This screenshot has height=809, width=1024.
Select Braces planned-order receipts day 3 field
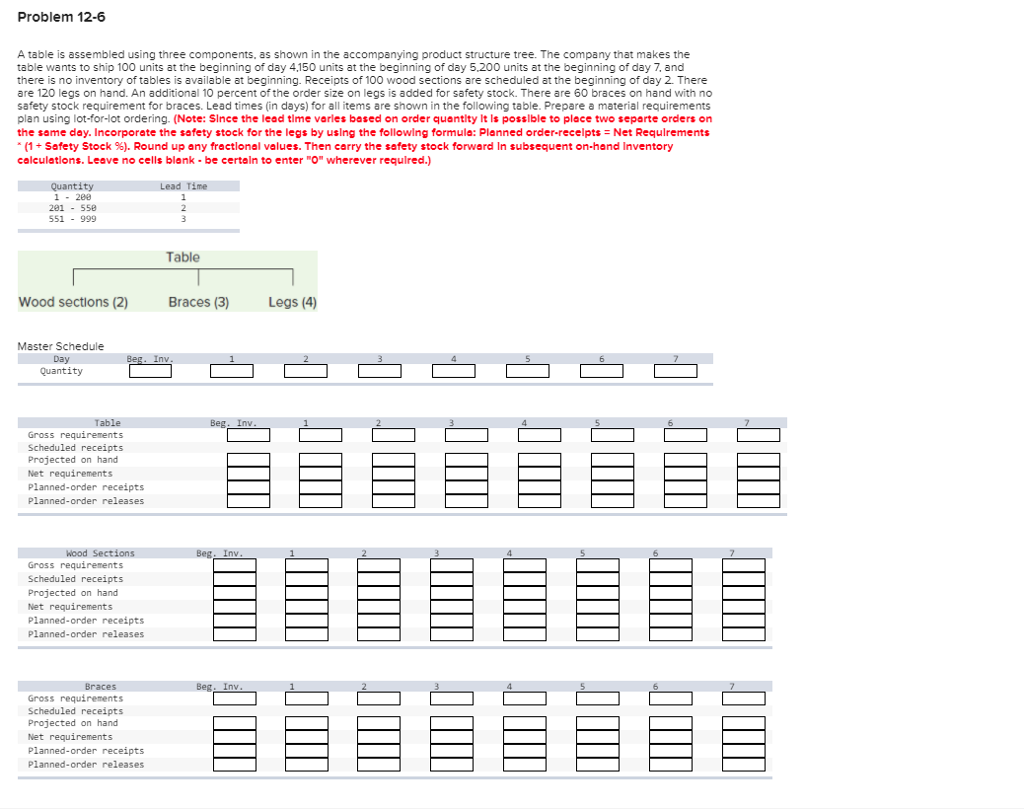coord(452,751)
